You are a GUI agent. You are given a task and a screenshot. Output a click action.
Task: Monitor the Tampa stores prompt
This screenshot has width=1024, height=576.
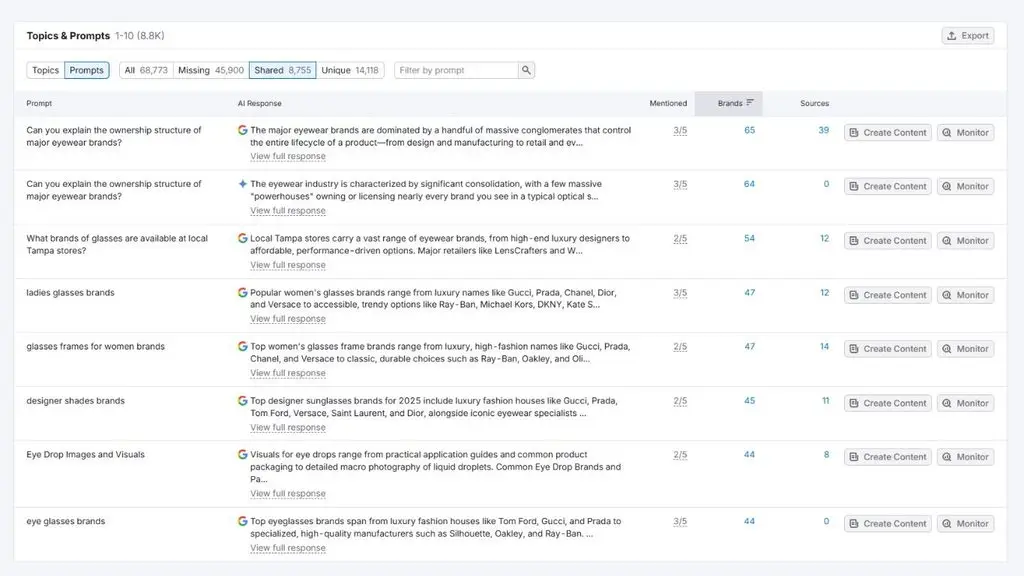click(x=965, y=240)
